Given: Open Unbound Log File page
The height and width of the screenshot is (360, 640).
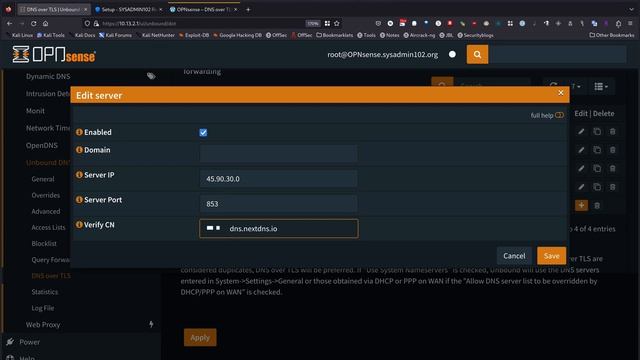Looking at the screenshot, I should 42,308.
